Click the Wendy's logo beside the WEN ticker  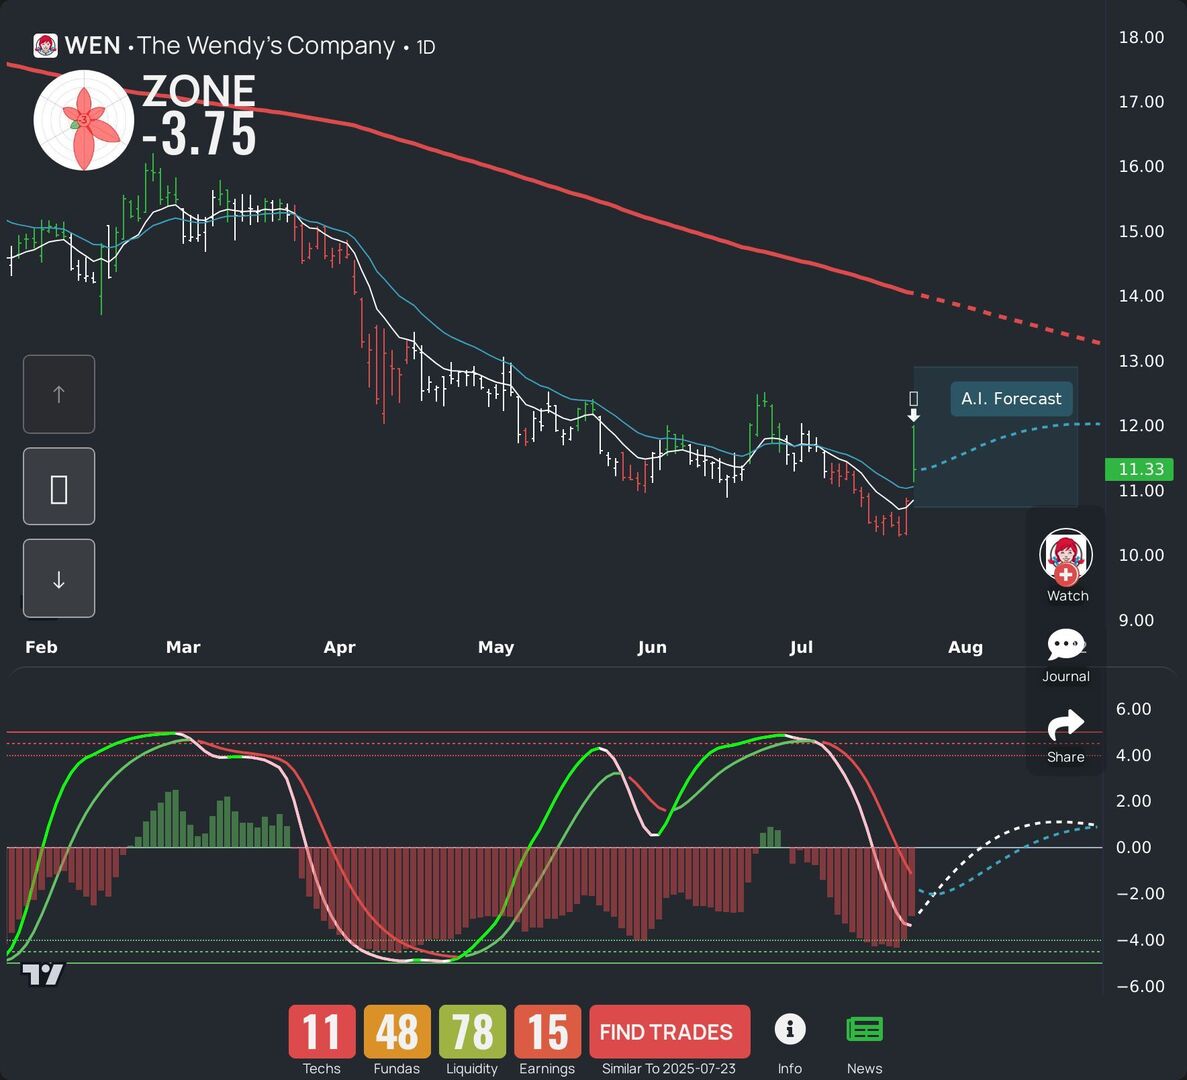[45, 46]
